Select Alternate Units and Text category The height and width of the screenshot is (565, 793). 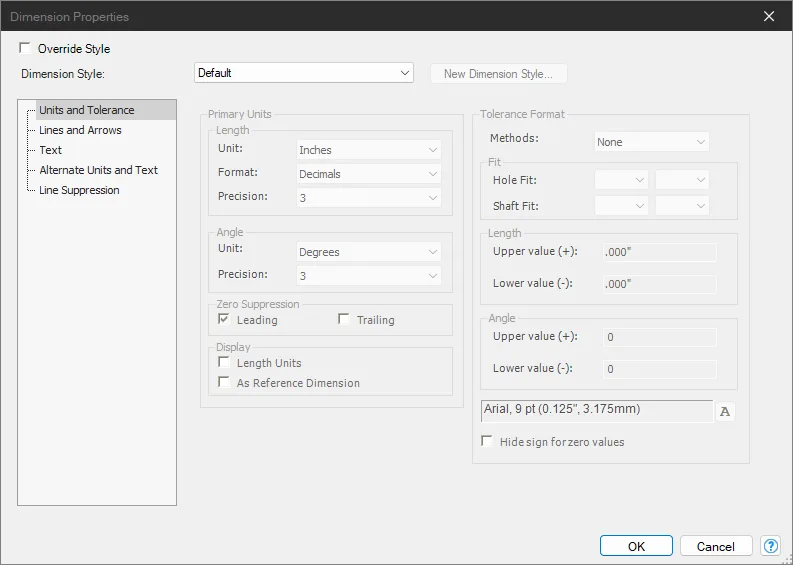pos(99,170)
